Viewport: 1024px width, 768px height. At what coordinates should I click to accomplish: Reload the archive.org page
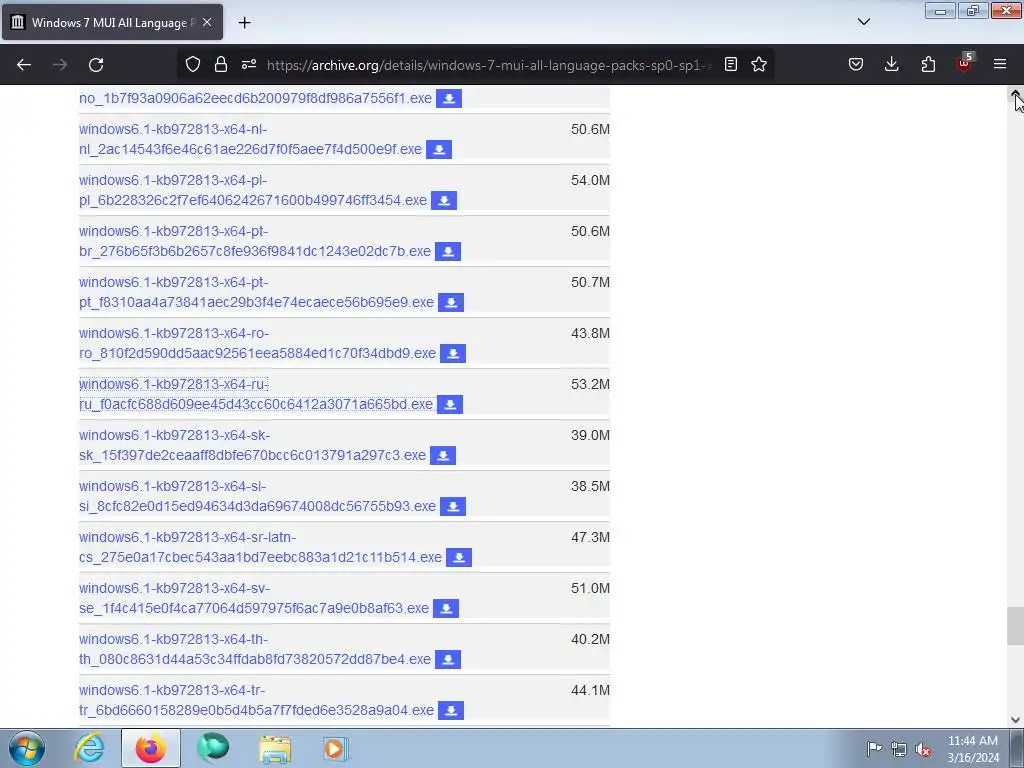pos(96,65)
